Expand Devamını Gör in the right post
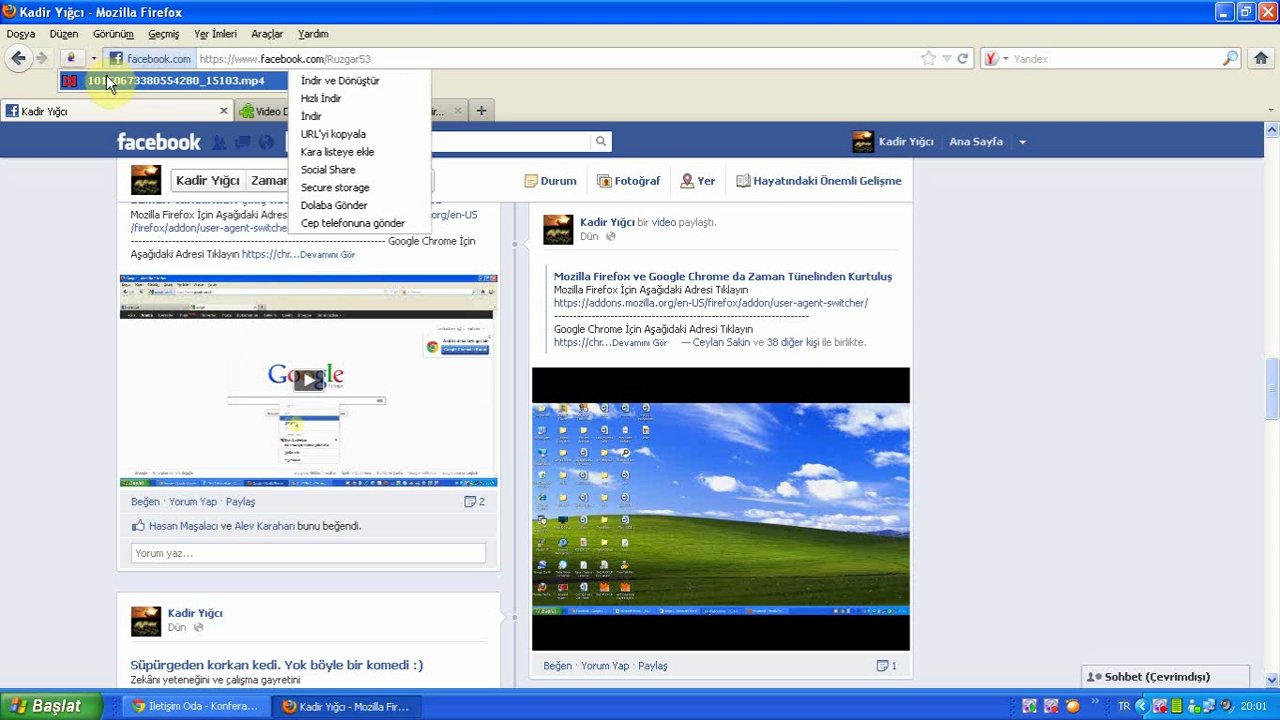The image size is (1280, 720). (x=639, y=343)
